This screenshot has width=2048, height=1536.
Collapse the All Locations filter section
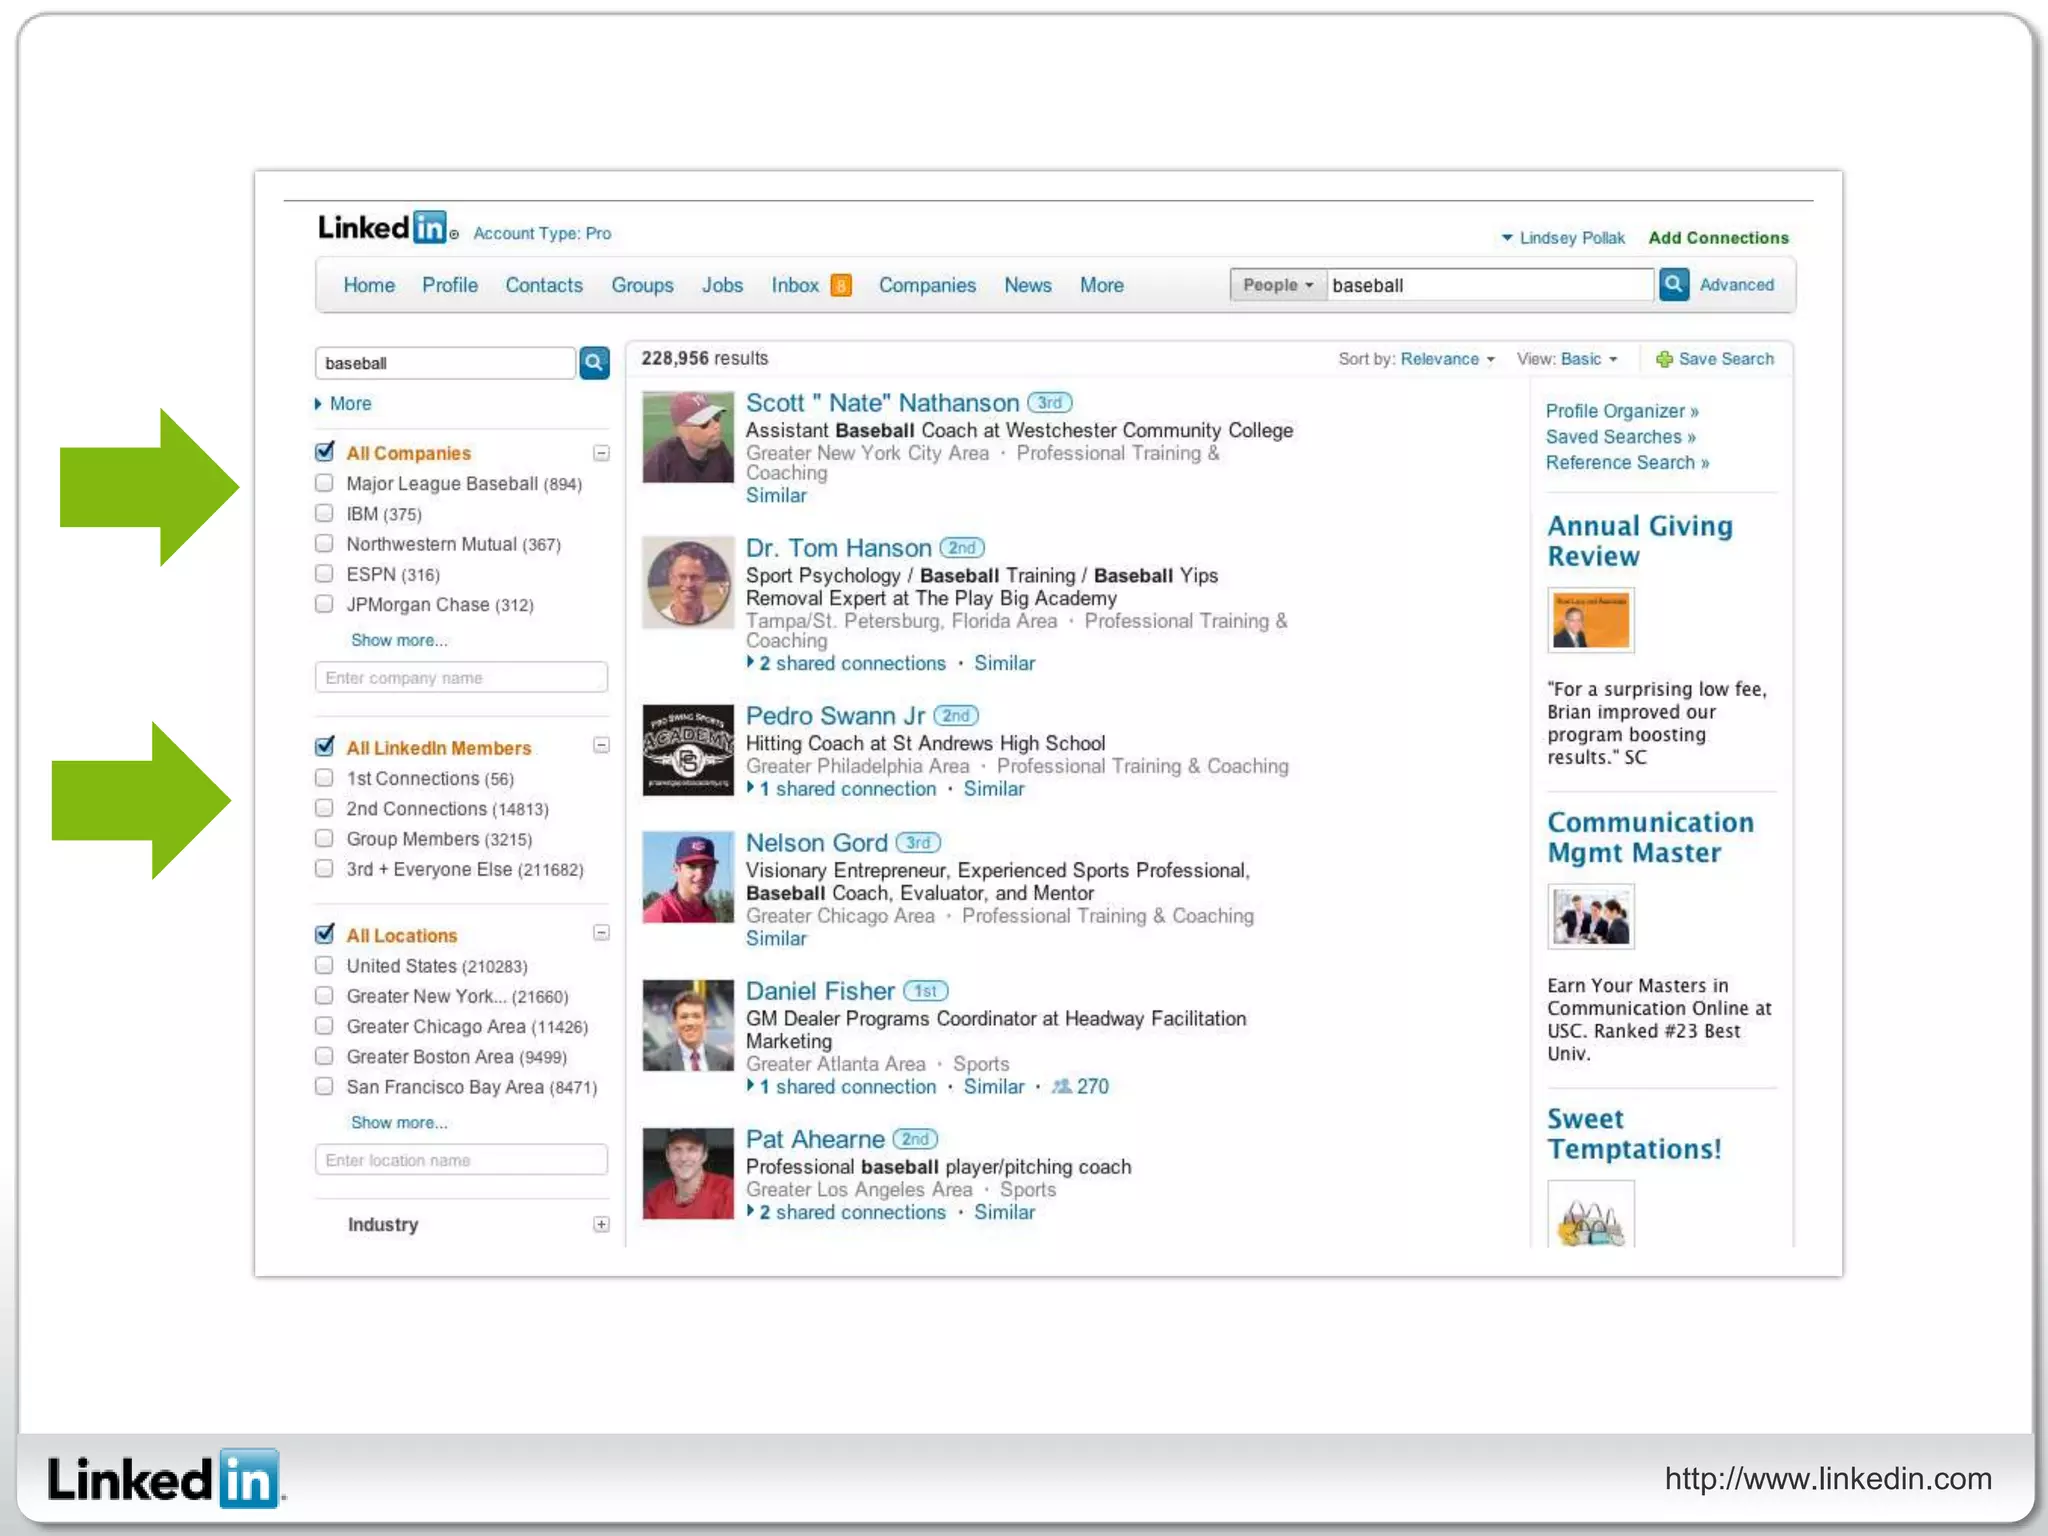coord(601,933)
